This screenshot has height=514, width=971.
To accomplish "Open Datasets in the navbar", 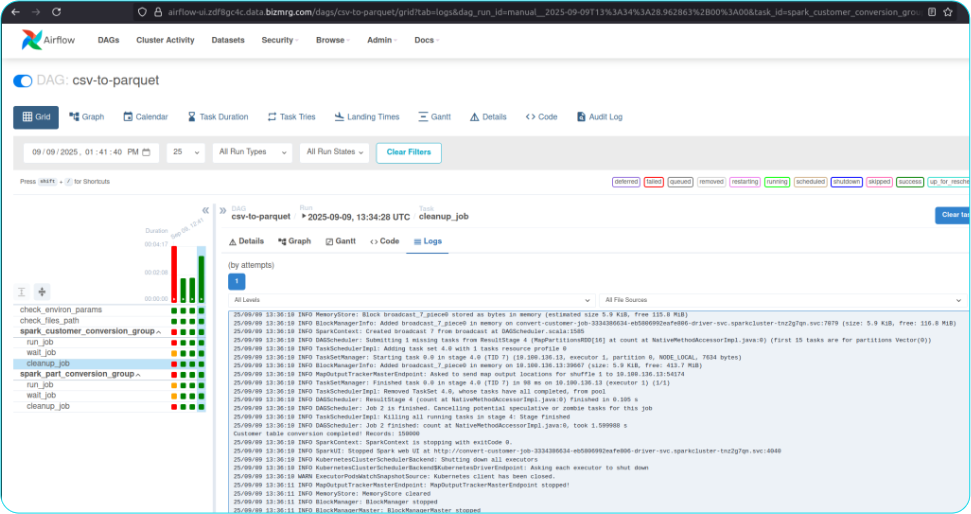I will click(x=228, y=40).
